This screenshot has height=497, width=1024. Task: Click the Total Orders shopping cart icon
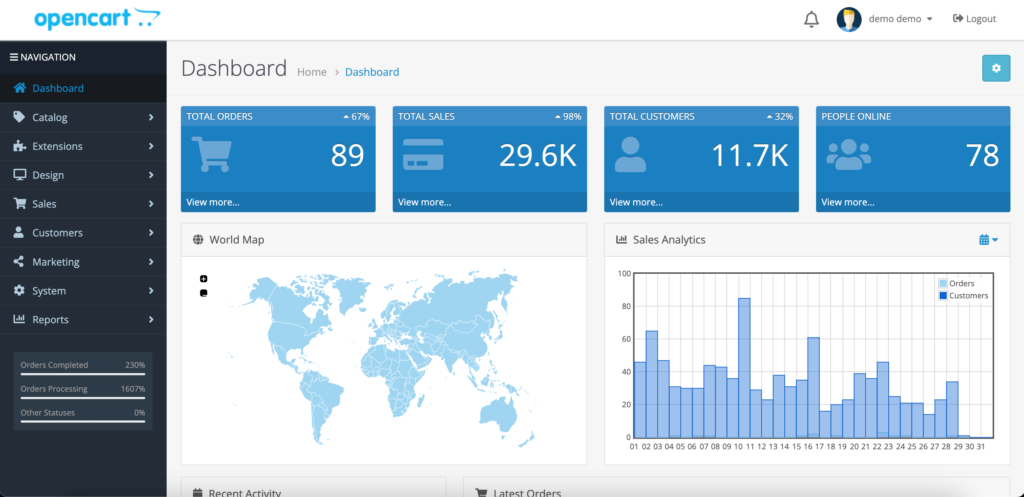coord(211,155)
